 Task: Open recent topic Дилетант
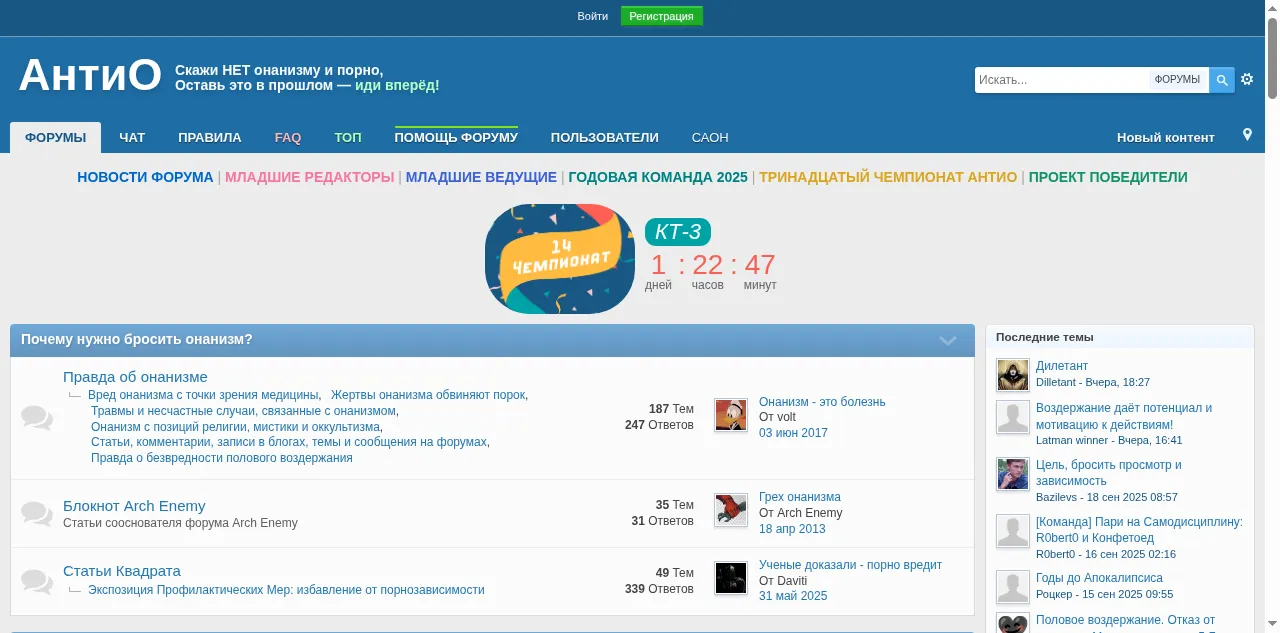pyautogui.click(x=1062, y=366)
